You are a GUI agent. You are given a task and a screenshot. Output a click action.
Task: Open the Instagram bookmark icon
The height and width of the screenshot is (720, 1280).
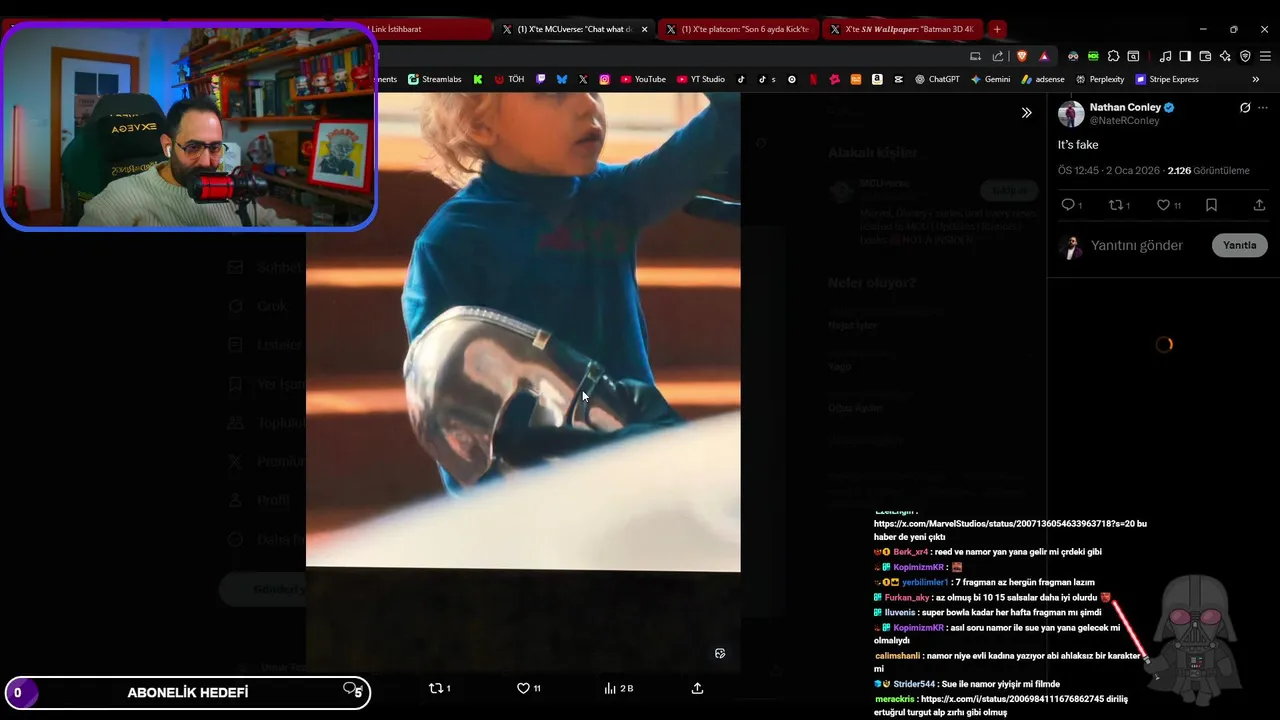click(604, 79)
